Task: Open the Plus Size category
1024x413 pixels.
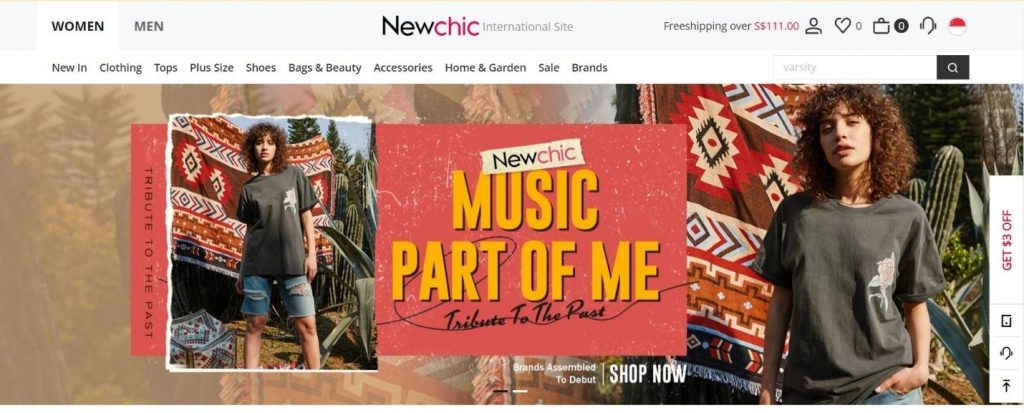Action: click(x=212, y=67)
